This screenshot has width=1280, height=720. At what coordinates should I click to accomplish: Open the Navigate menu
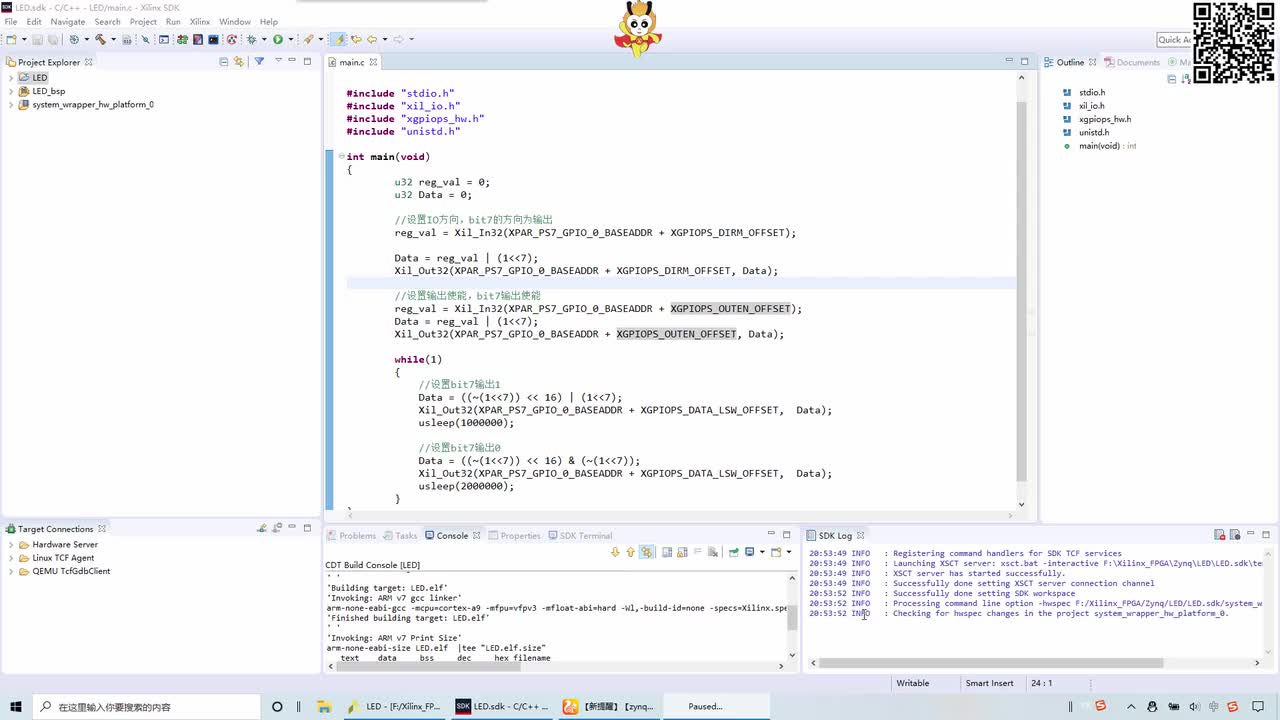pyautogui.click(x=68, y=21)
